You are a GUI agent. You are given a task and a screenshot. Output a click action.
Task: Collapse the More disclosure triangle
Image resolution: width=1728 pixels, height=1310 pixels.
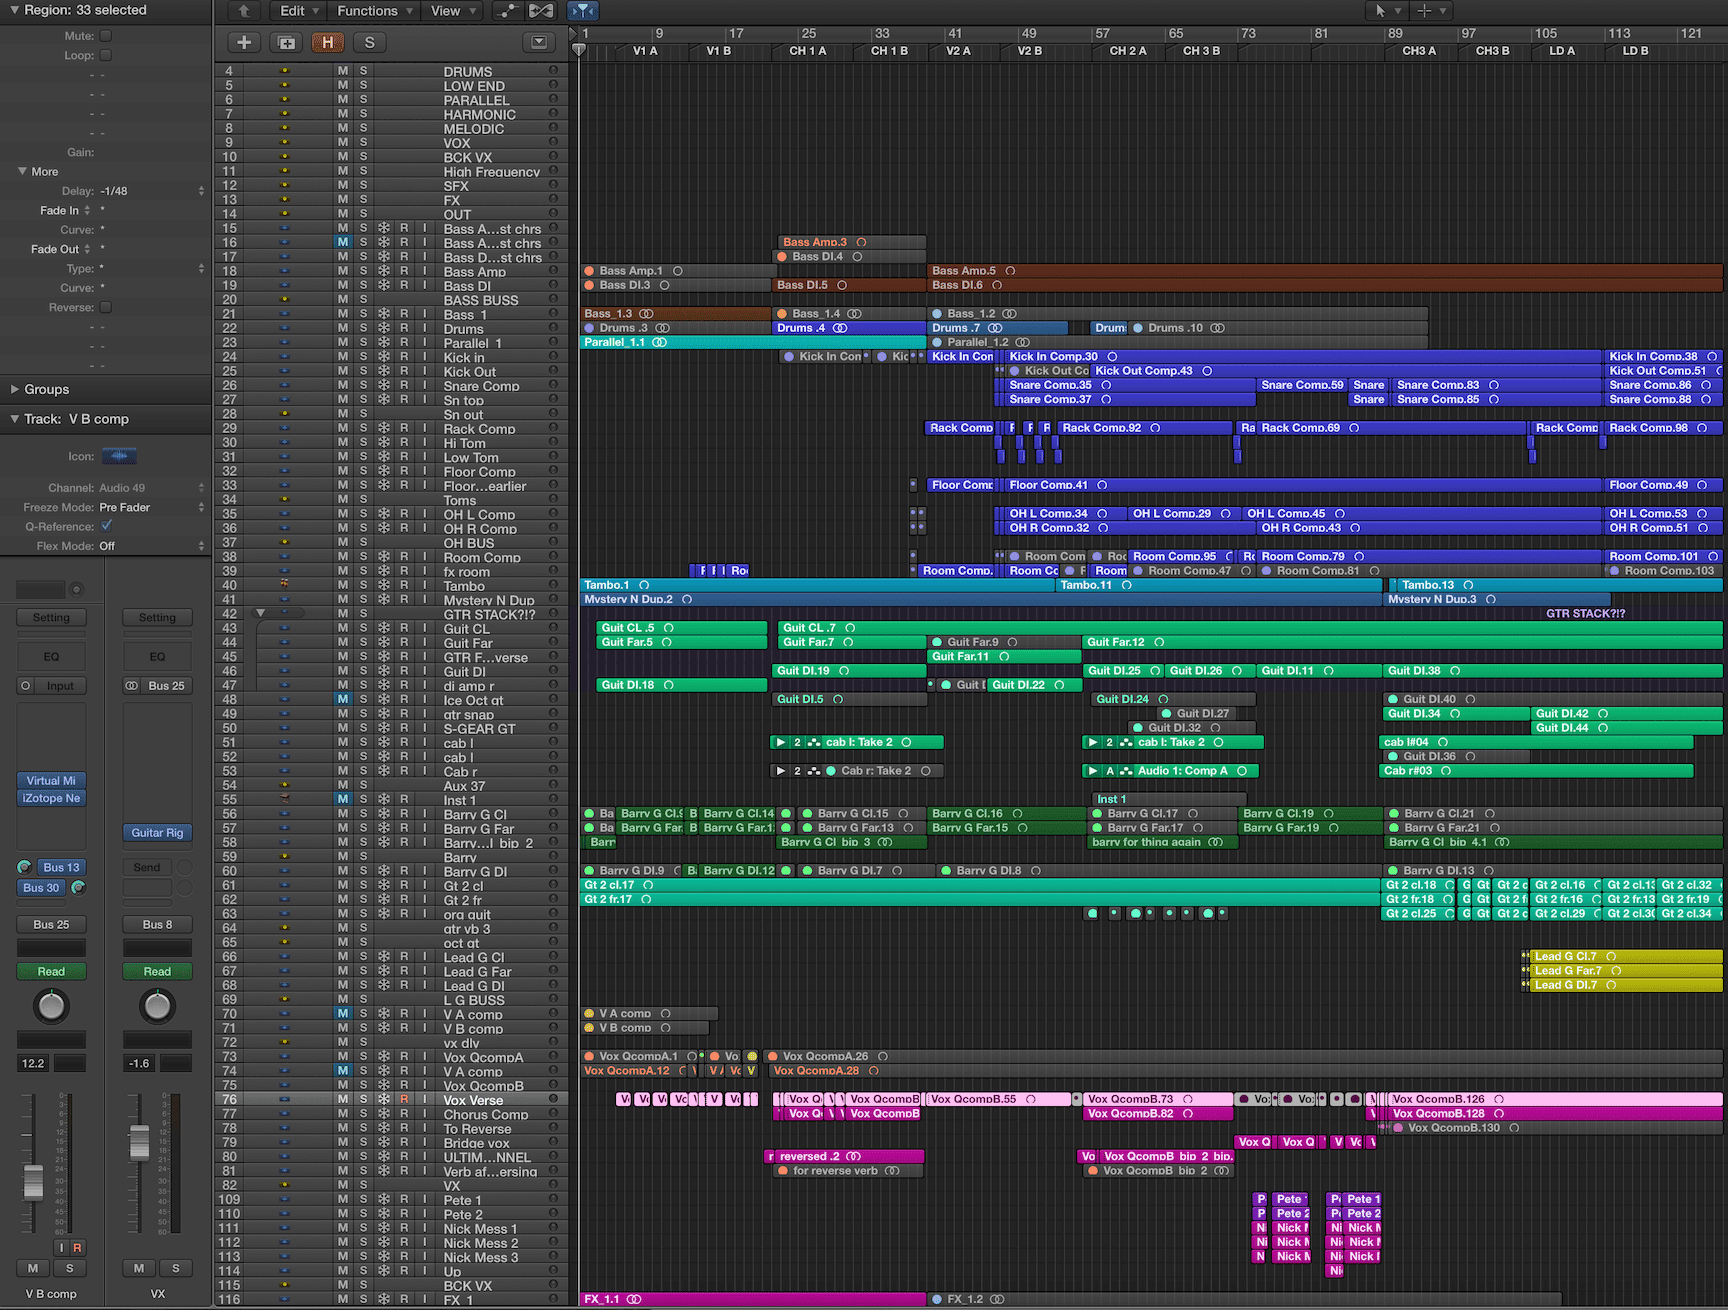coord(22,171)
